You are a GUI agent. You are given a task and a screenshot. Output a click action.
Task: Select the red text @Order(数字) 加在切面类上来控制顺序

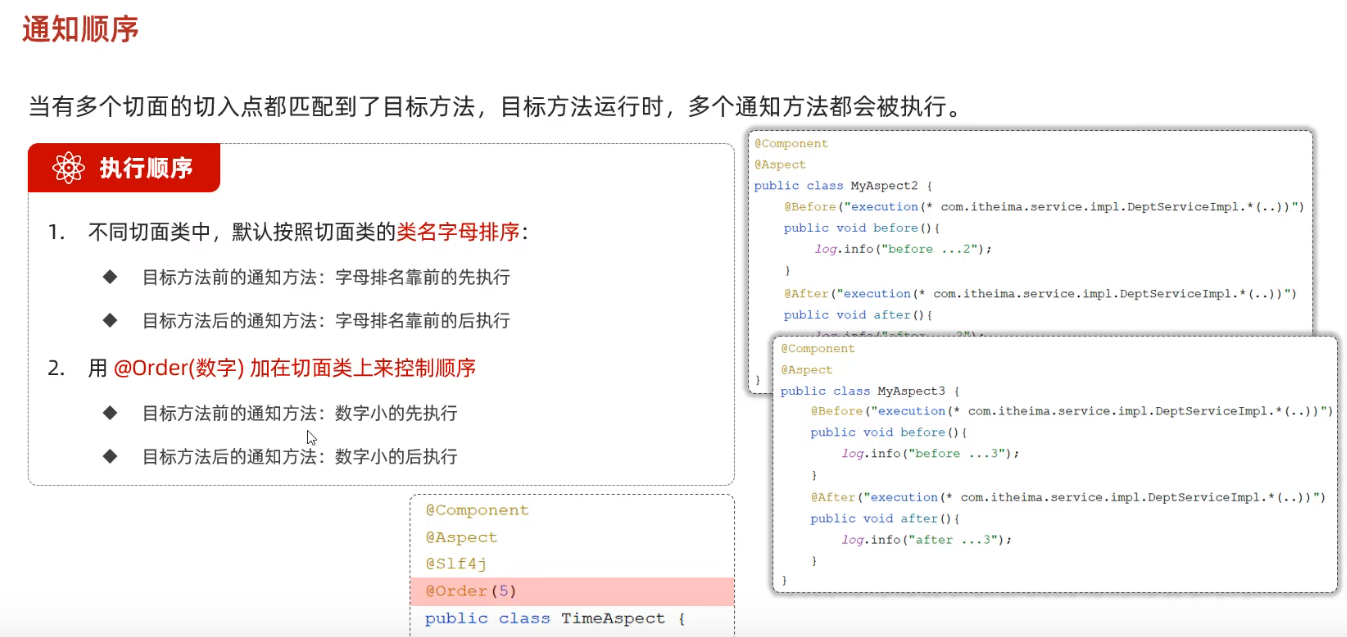click(295, 368)
